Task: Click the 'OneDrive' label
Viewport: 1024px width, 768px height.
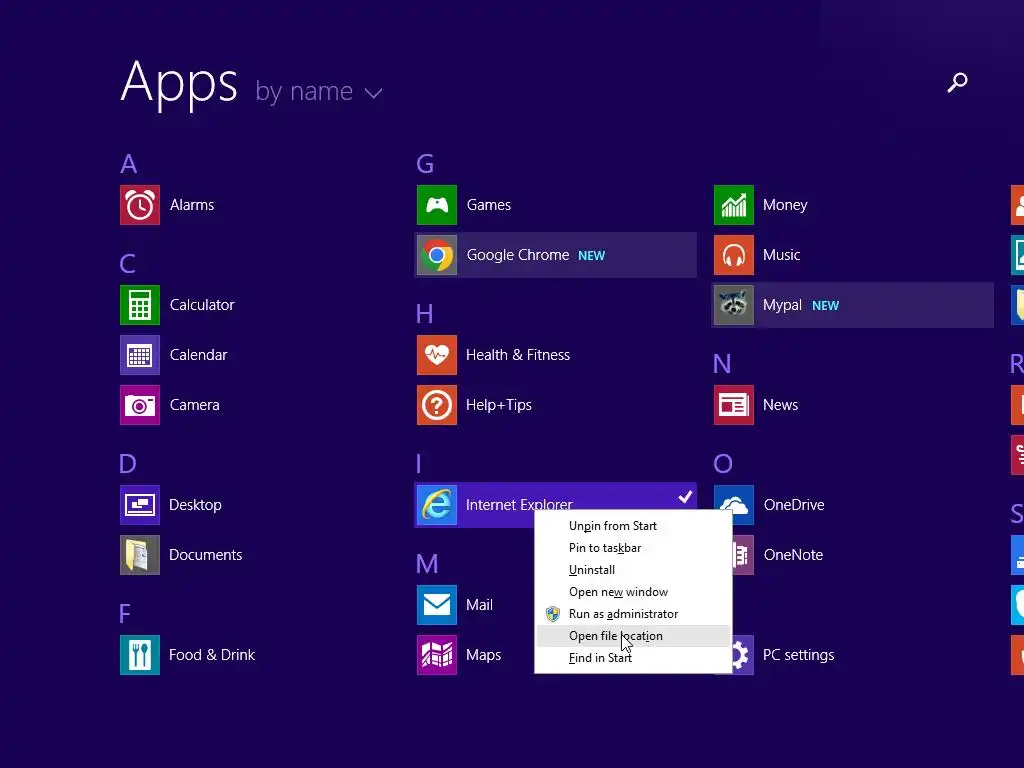Action: 794,505
